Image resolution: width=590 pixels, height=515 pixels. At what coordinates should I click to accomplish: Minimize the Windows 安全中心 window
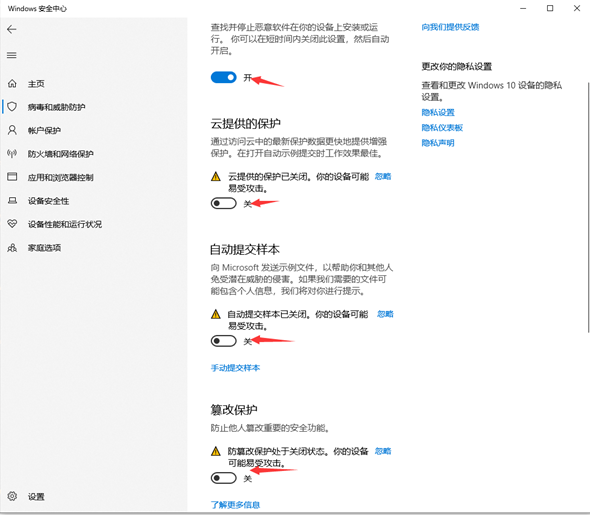tap(523, 8)
